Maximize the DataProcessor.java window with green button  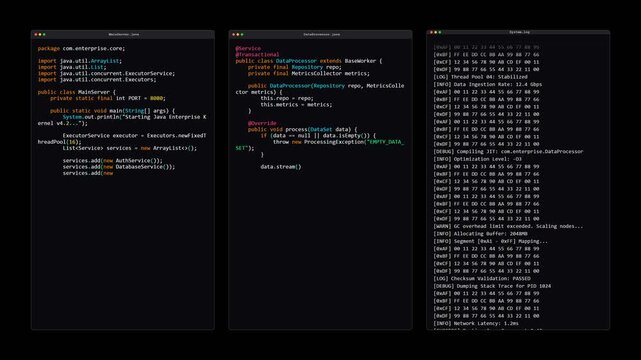pyautogui.click(x=242, y=34)
